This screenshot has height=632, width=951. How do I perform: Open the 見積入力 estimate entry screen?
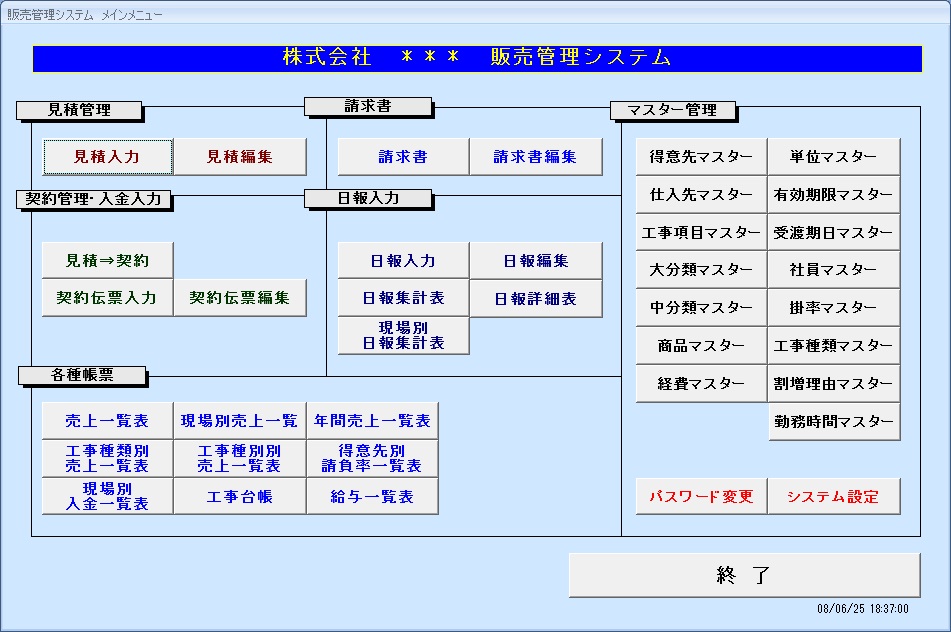108,157
